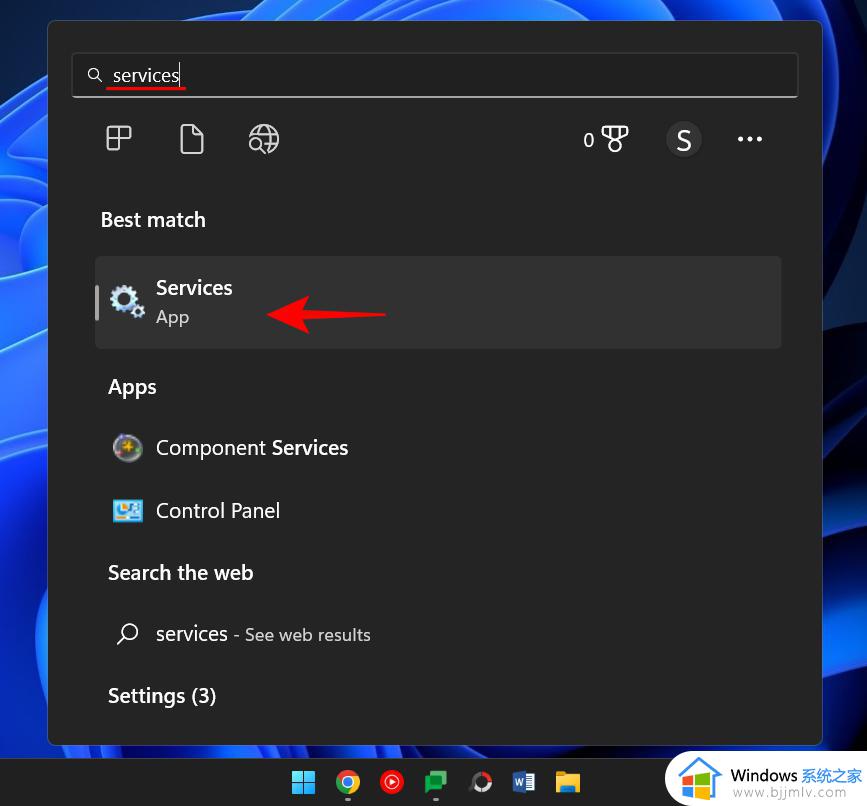
Task: Click the Control Panel icon
Action: [x=128, y=511]
